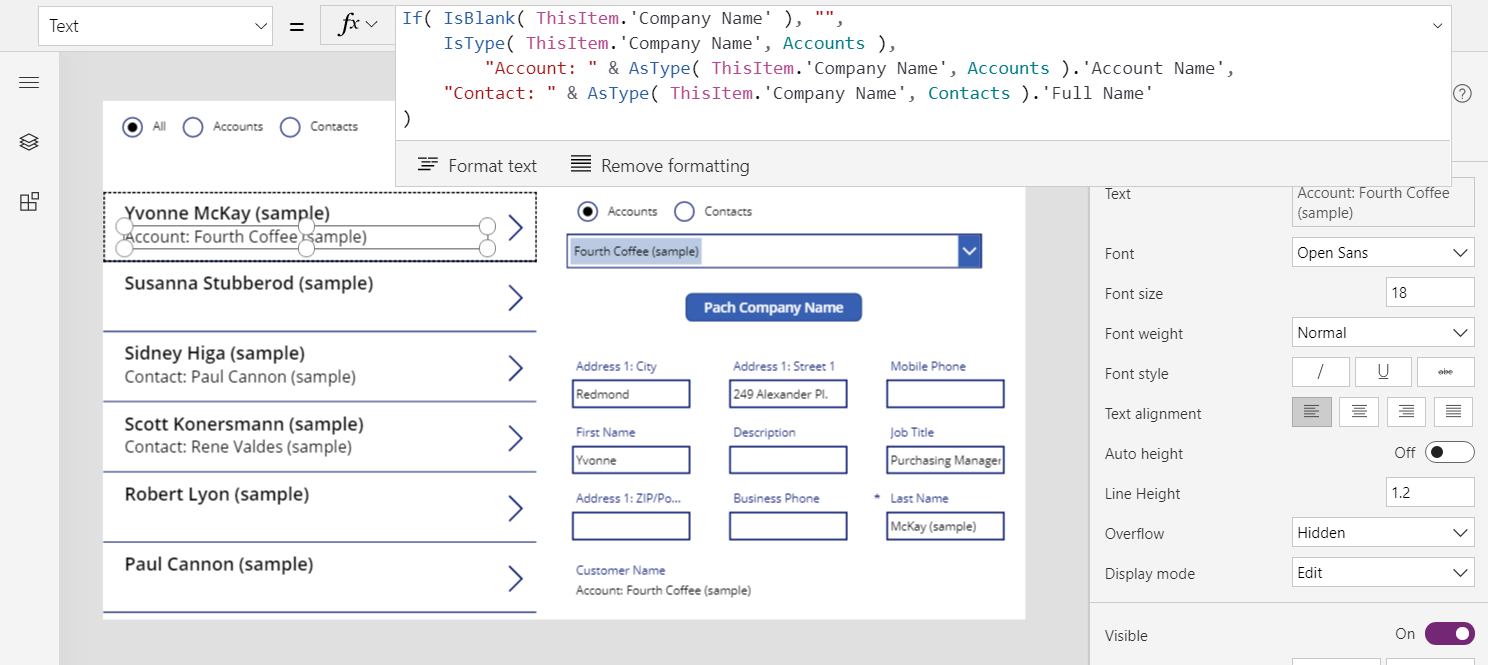Open the Tree view panel
1488x665 pixels.
28,141
